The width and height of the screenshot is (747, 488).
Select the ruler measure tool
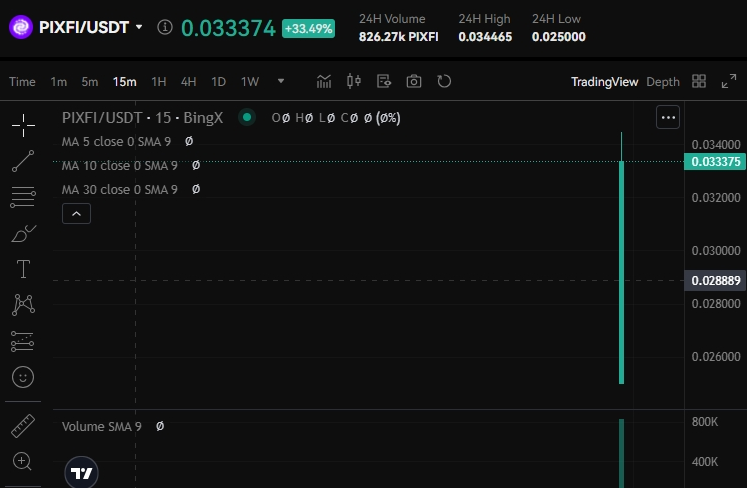pos(23,426)
